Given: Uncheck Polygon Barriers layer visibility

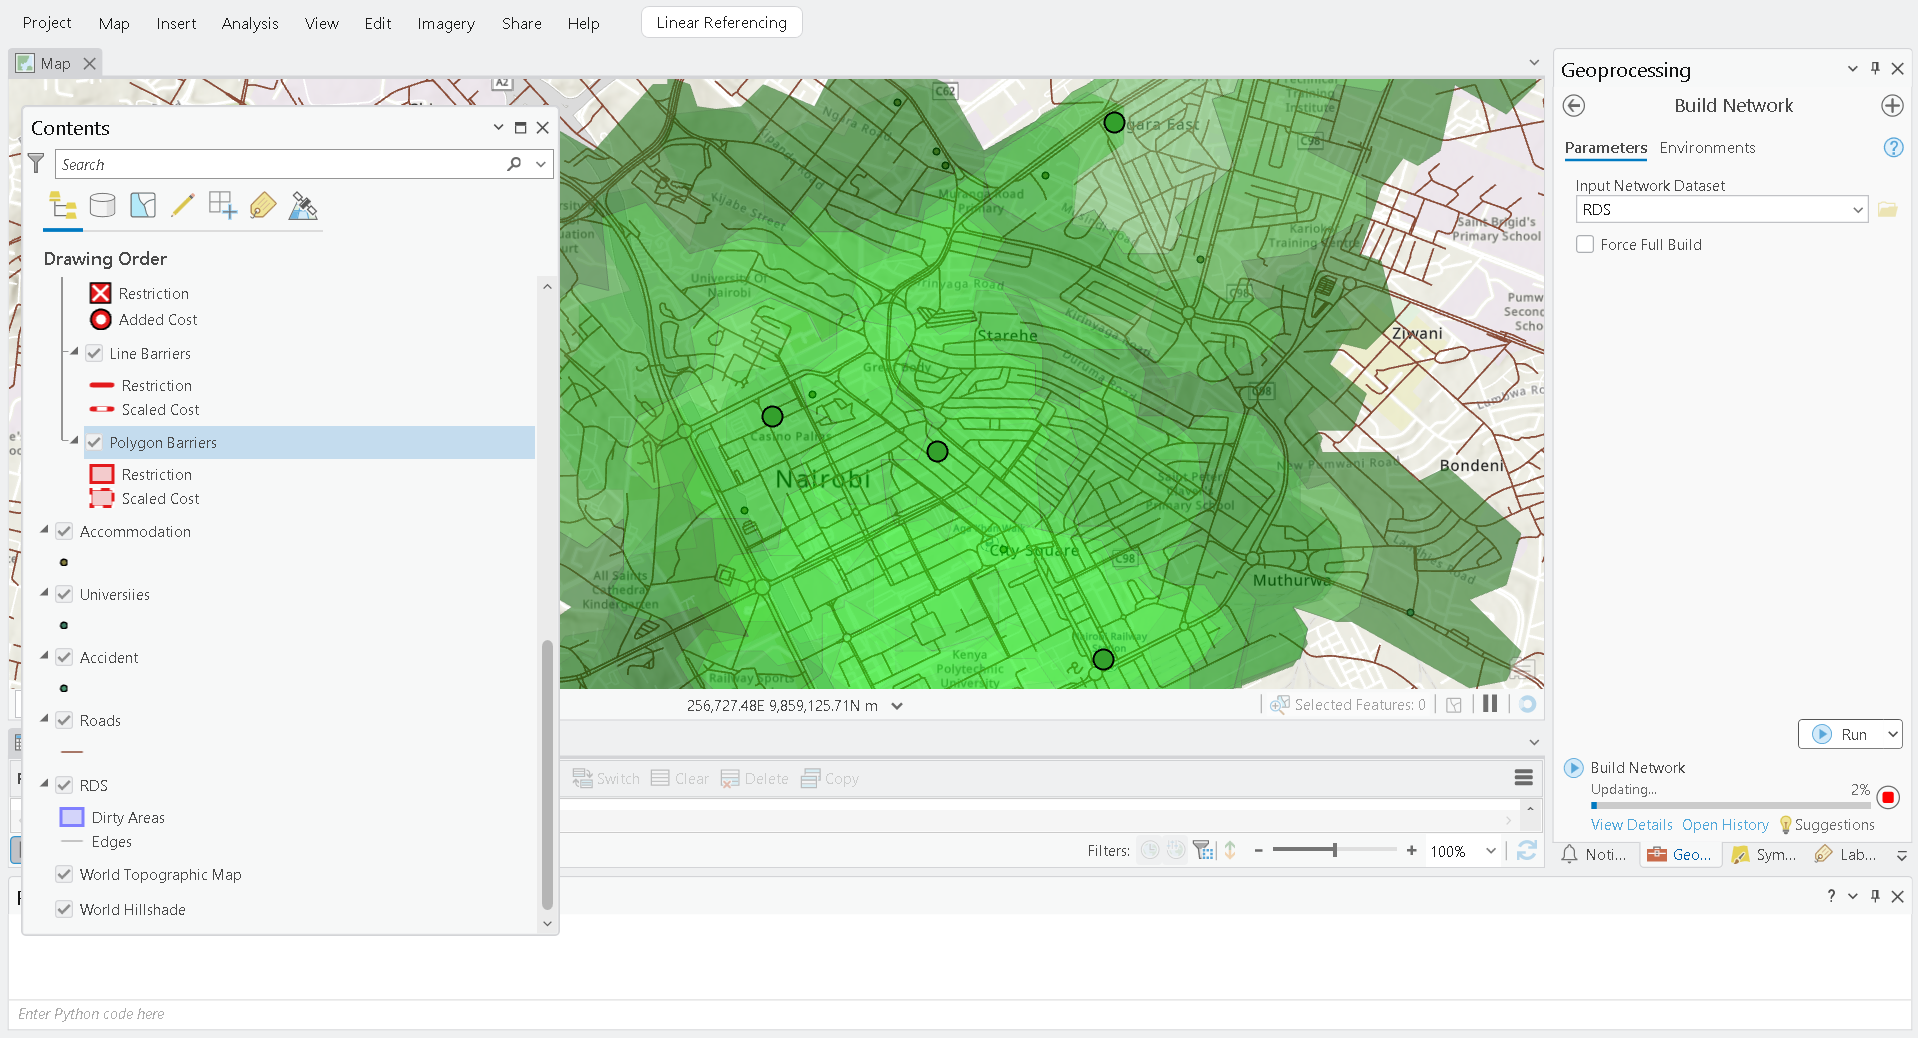Looking at the screenshot, I should pyautogui.click(x=94, y=442).
